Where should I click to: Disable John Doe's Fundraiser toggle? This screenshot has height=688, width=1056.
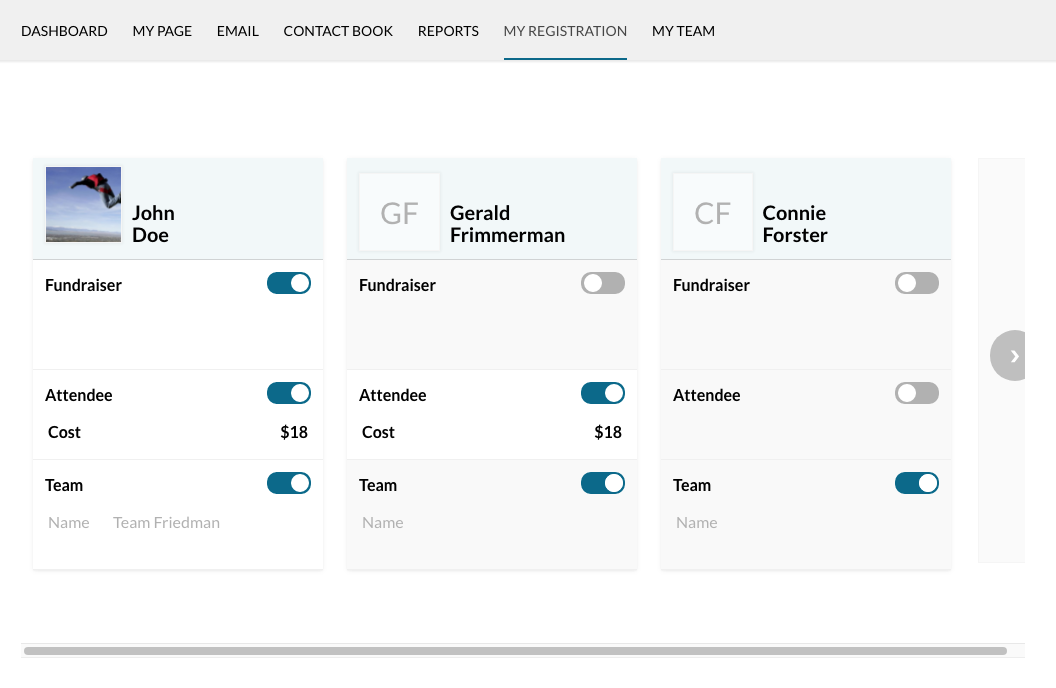pyautogui.click(x=289, y=283)
